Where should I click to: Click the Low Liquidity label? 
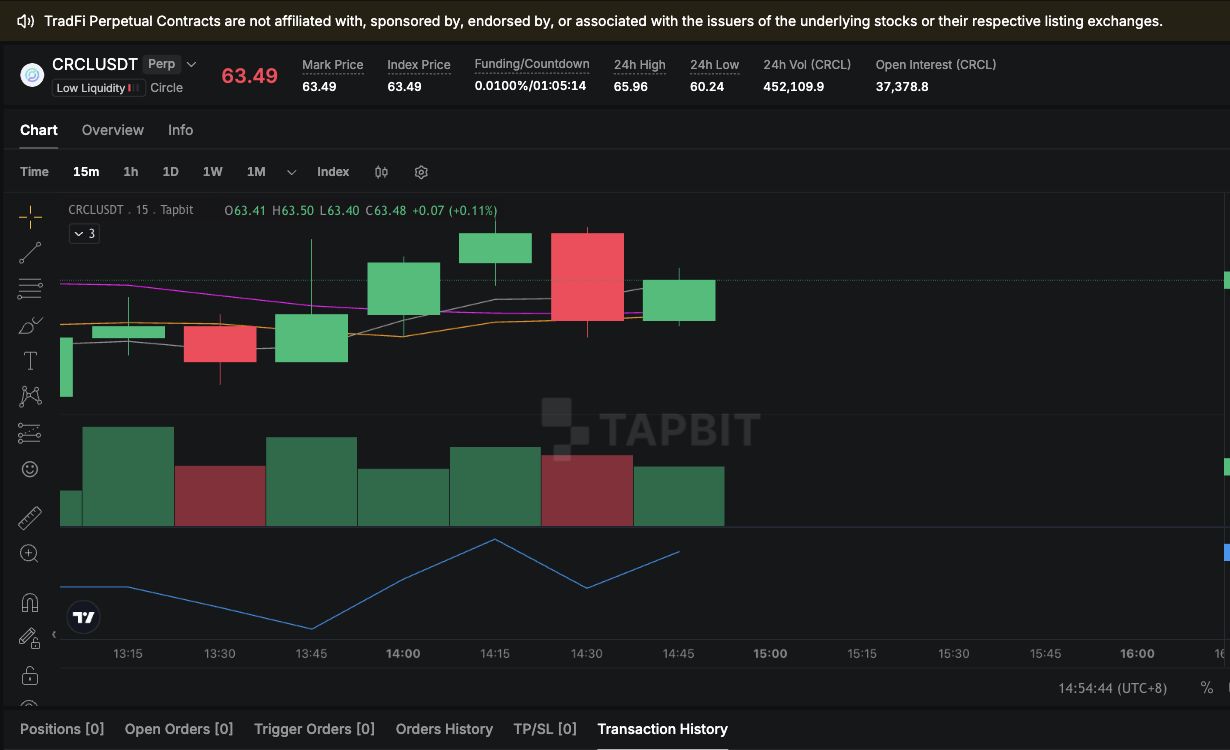pyautogui.click(x=99, y=88)
